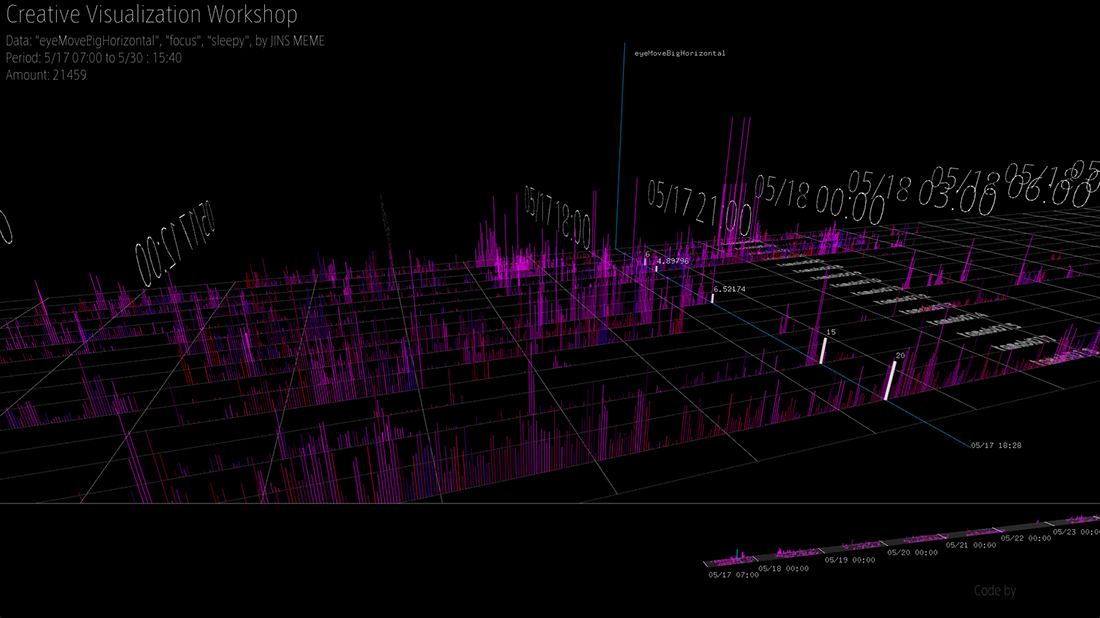Click the 05/17 12:00 time axis label
This screenshot has width=1100, height=618.
pyautogui.click(x=173, y=243)
